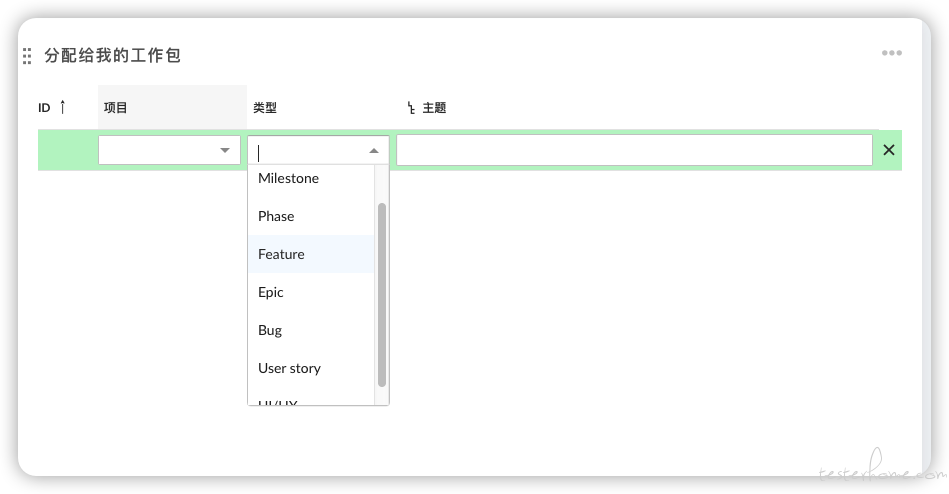Click the ID column header
Image resolution: width=949 pixels, height=494 pixels.
point(44,108)
